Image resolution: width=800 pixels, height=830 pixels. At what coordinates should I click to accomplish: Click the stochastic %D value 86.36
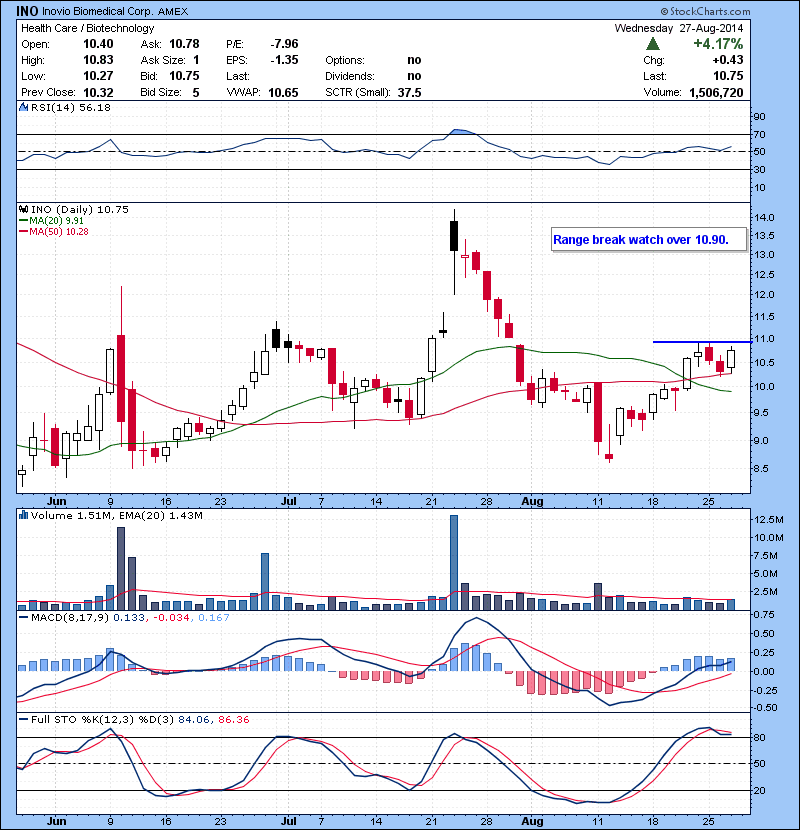[x=233, y=719]
